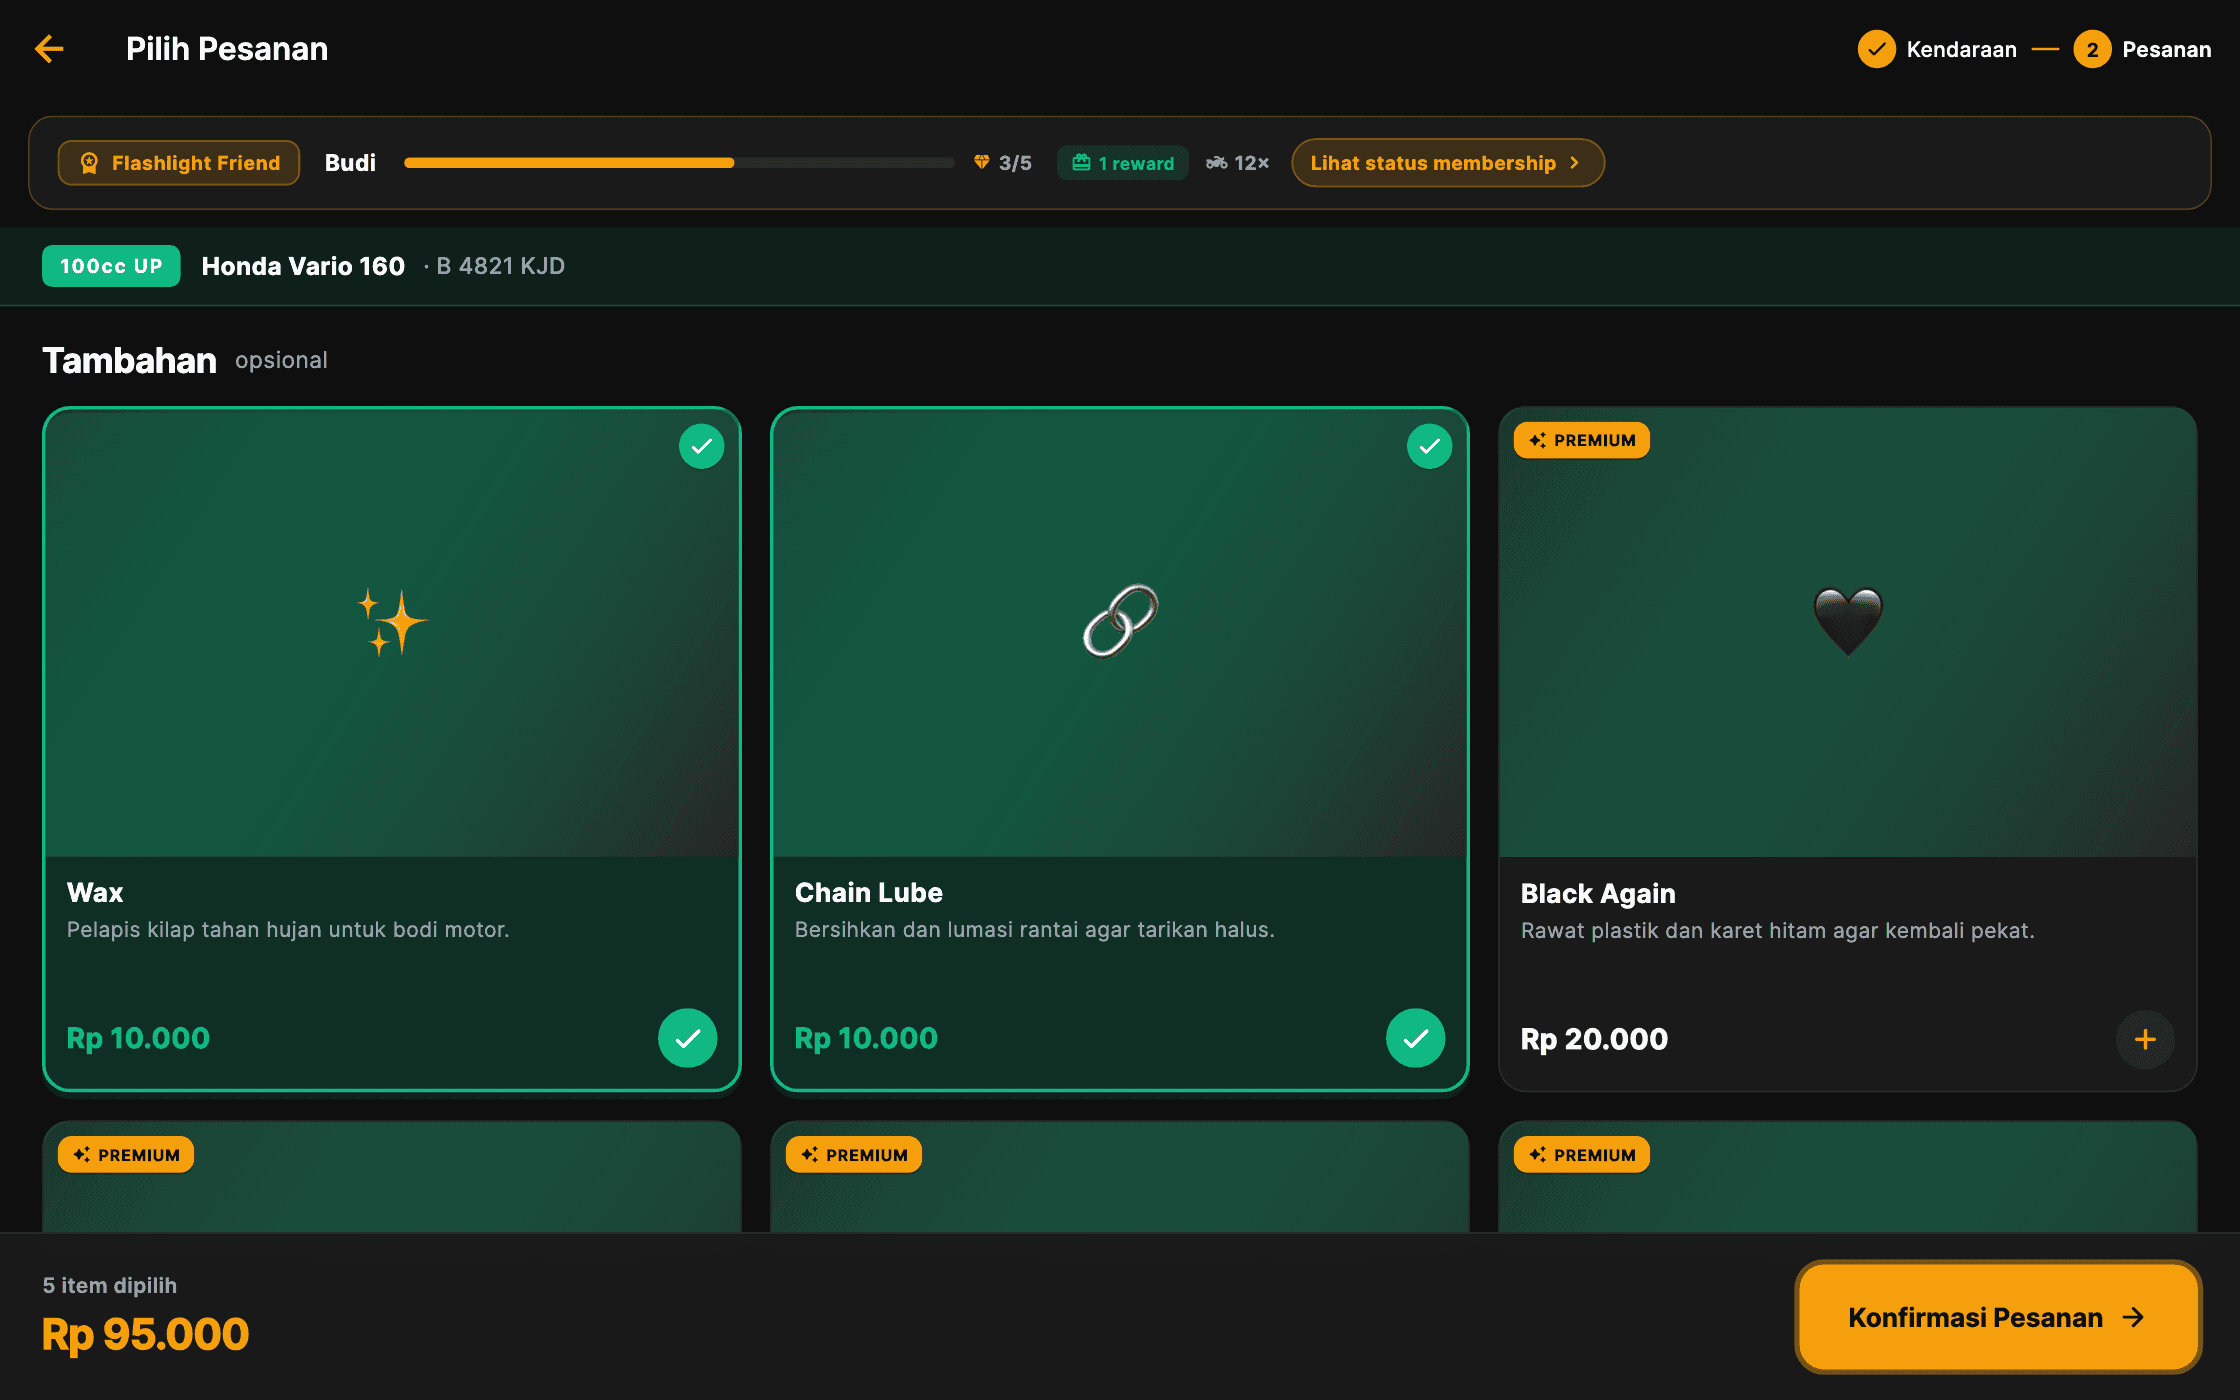Click the Kendaraan step label
The image size is (2240, 1400).
[x=1961, y=49]
